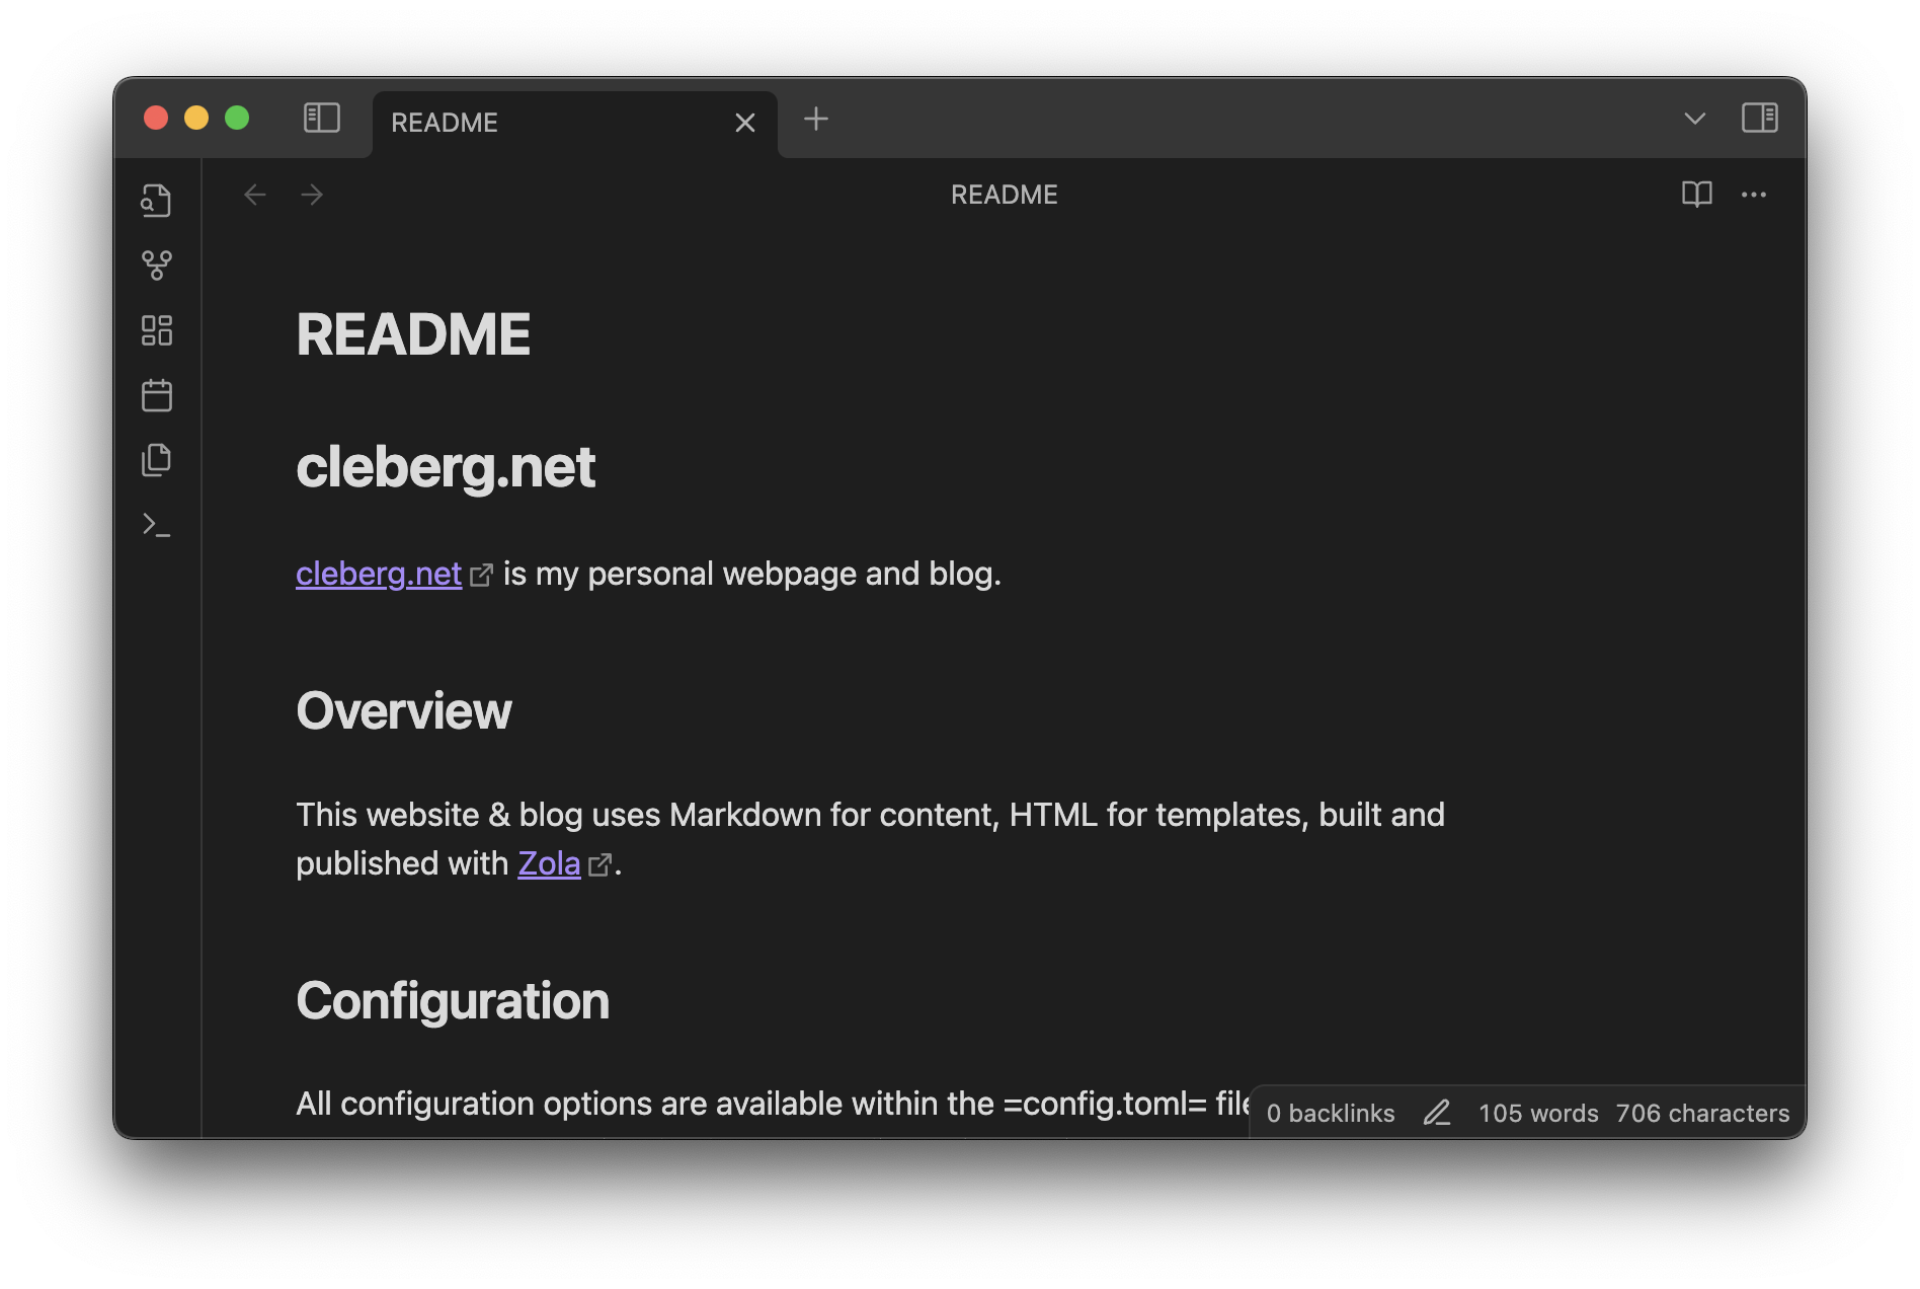Open the graph view icon
The width and height of the screenshot is (1920, 1289).
pyautogui.click(x=156, y=265)
